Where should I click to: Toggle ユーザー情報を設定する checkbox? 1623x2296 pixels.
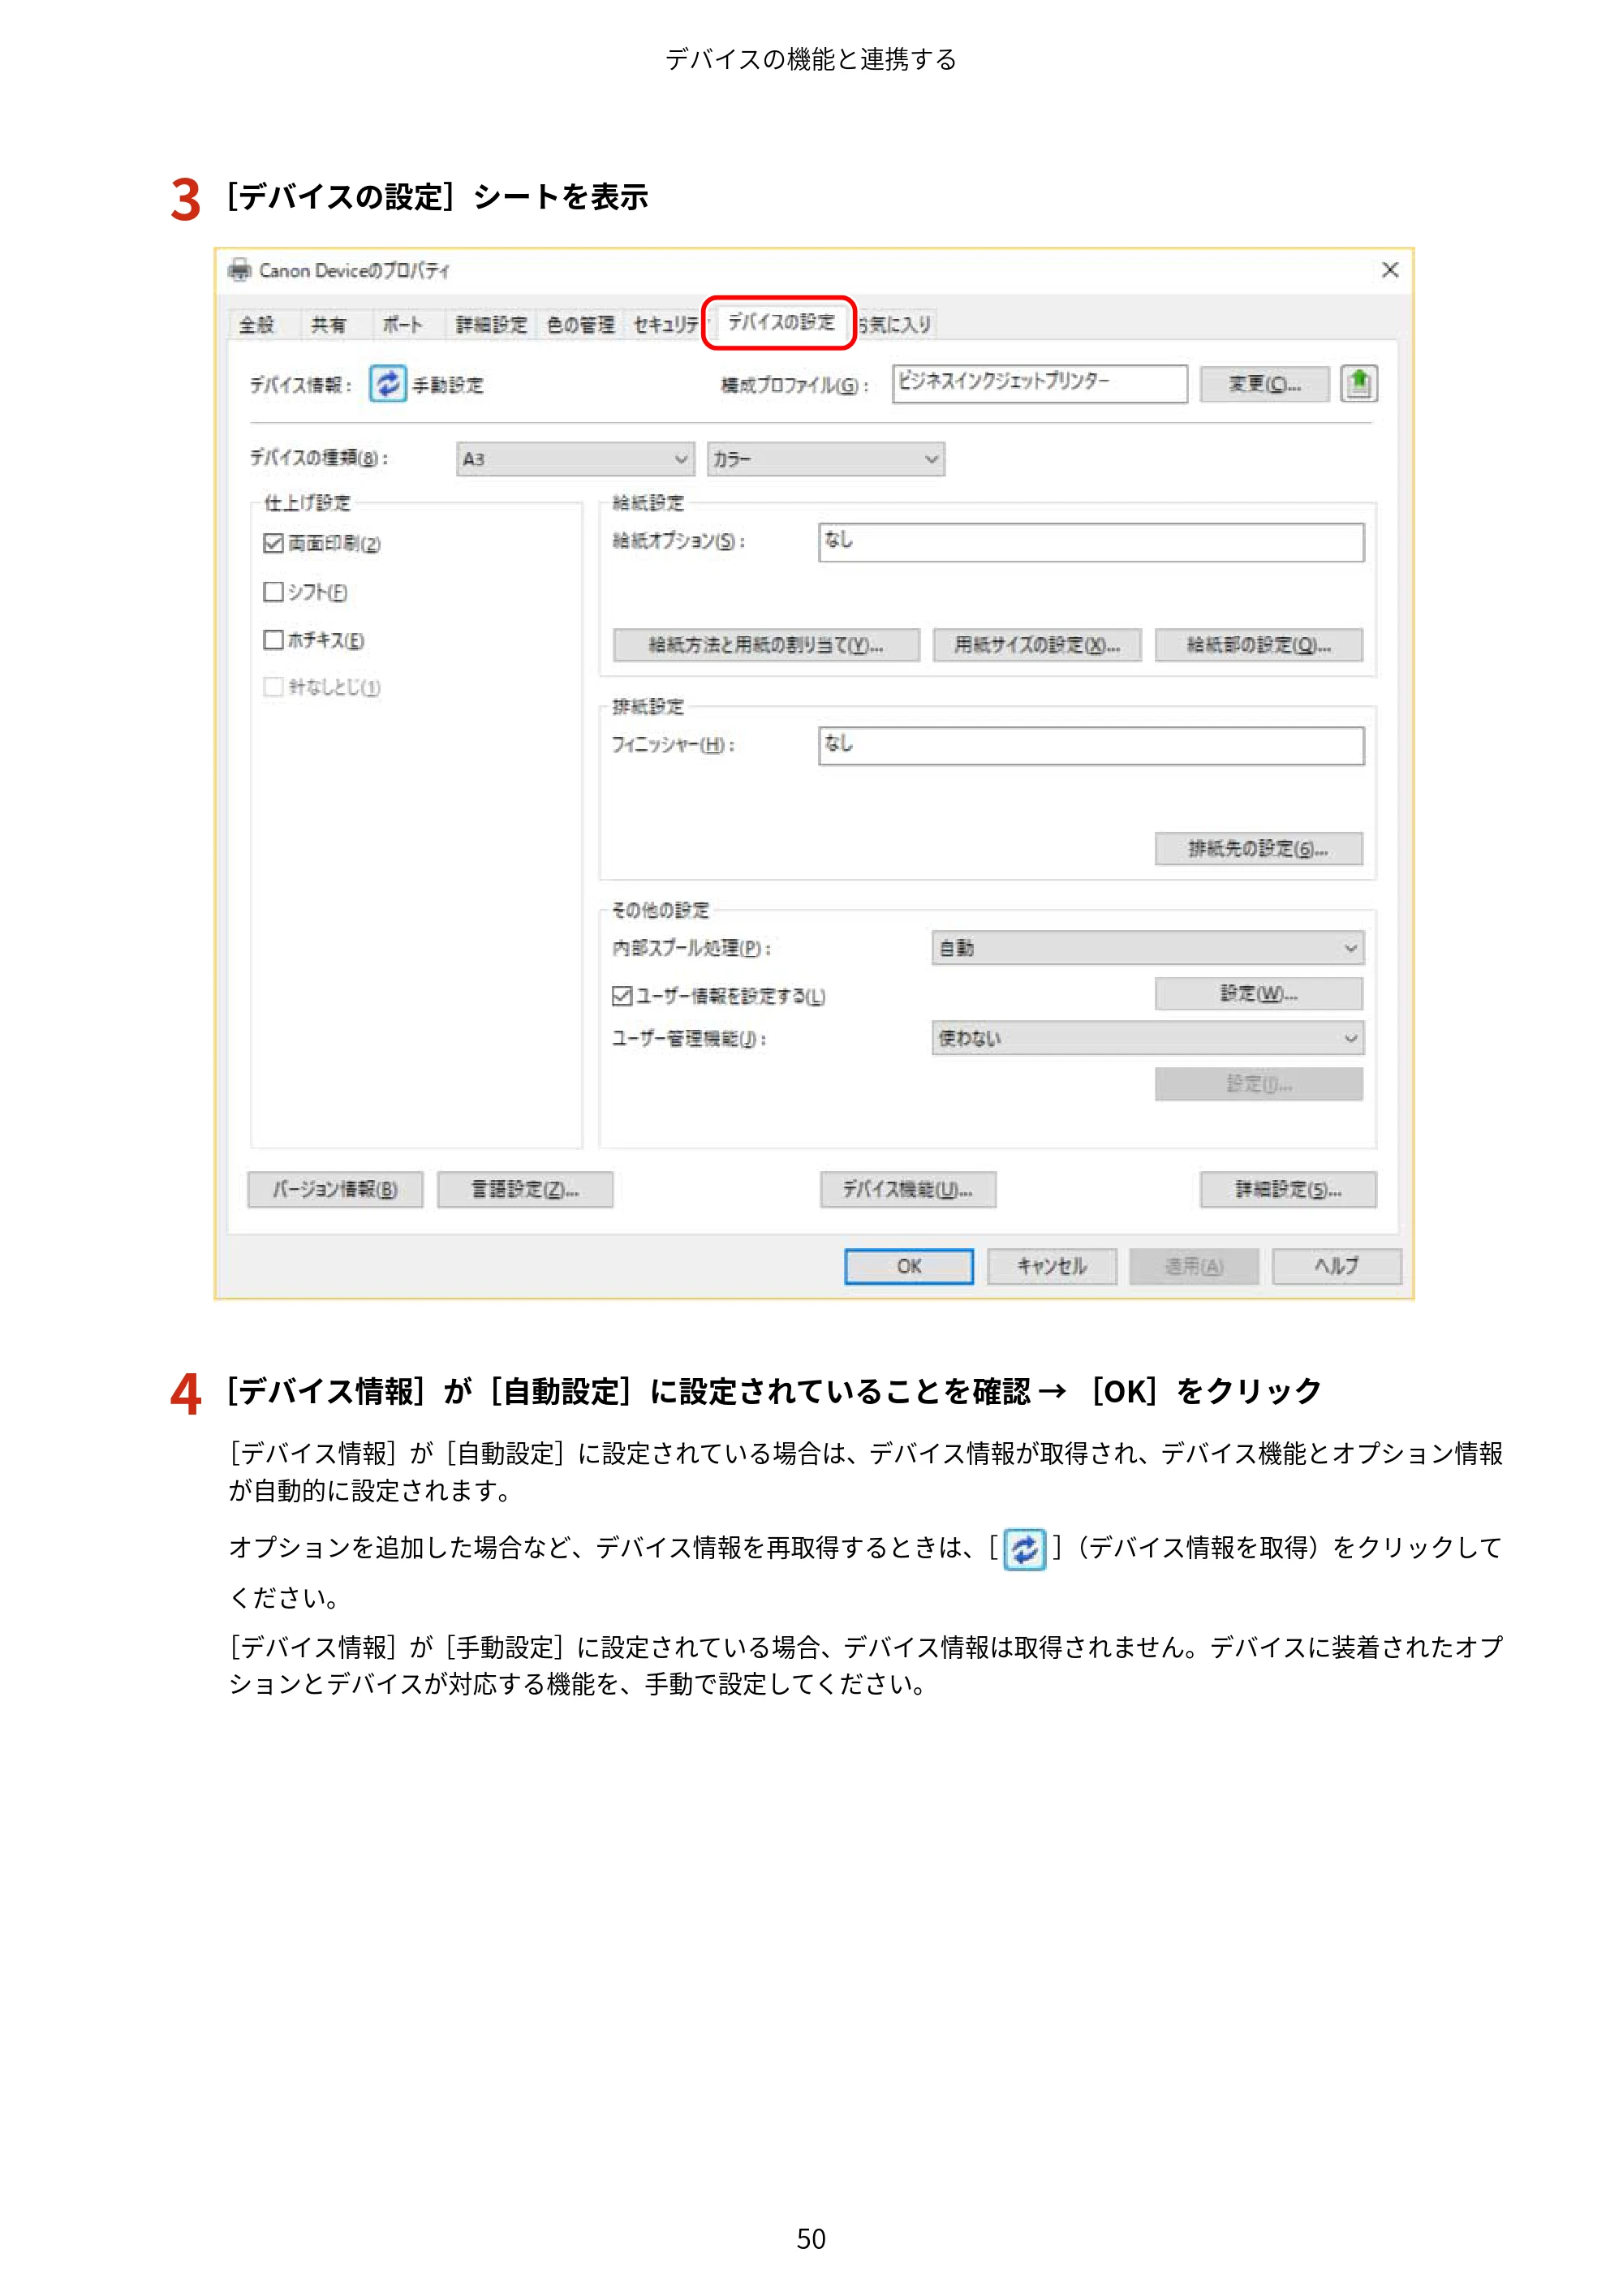pyautogui.click(x=622, y=996)
